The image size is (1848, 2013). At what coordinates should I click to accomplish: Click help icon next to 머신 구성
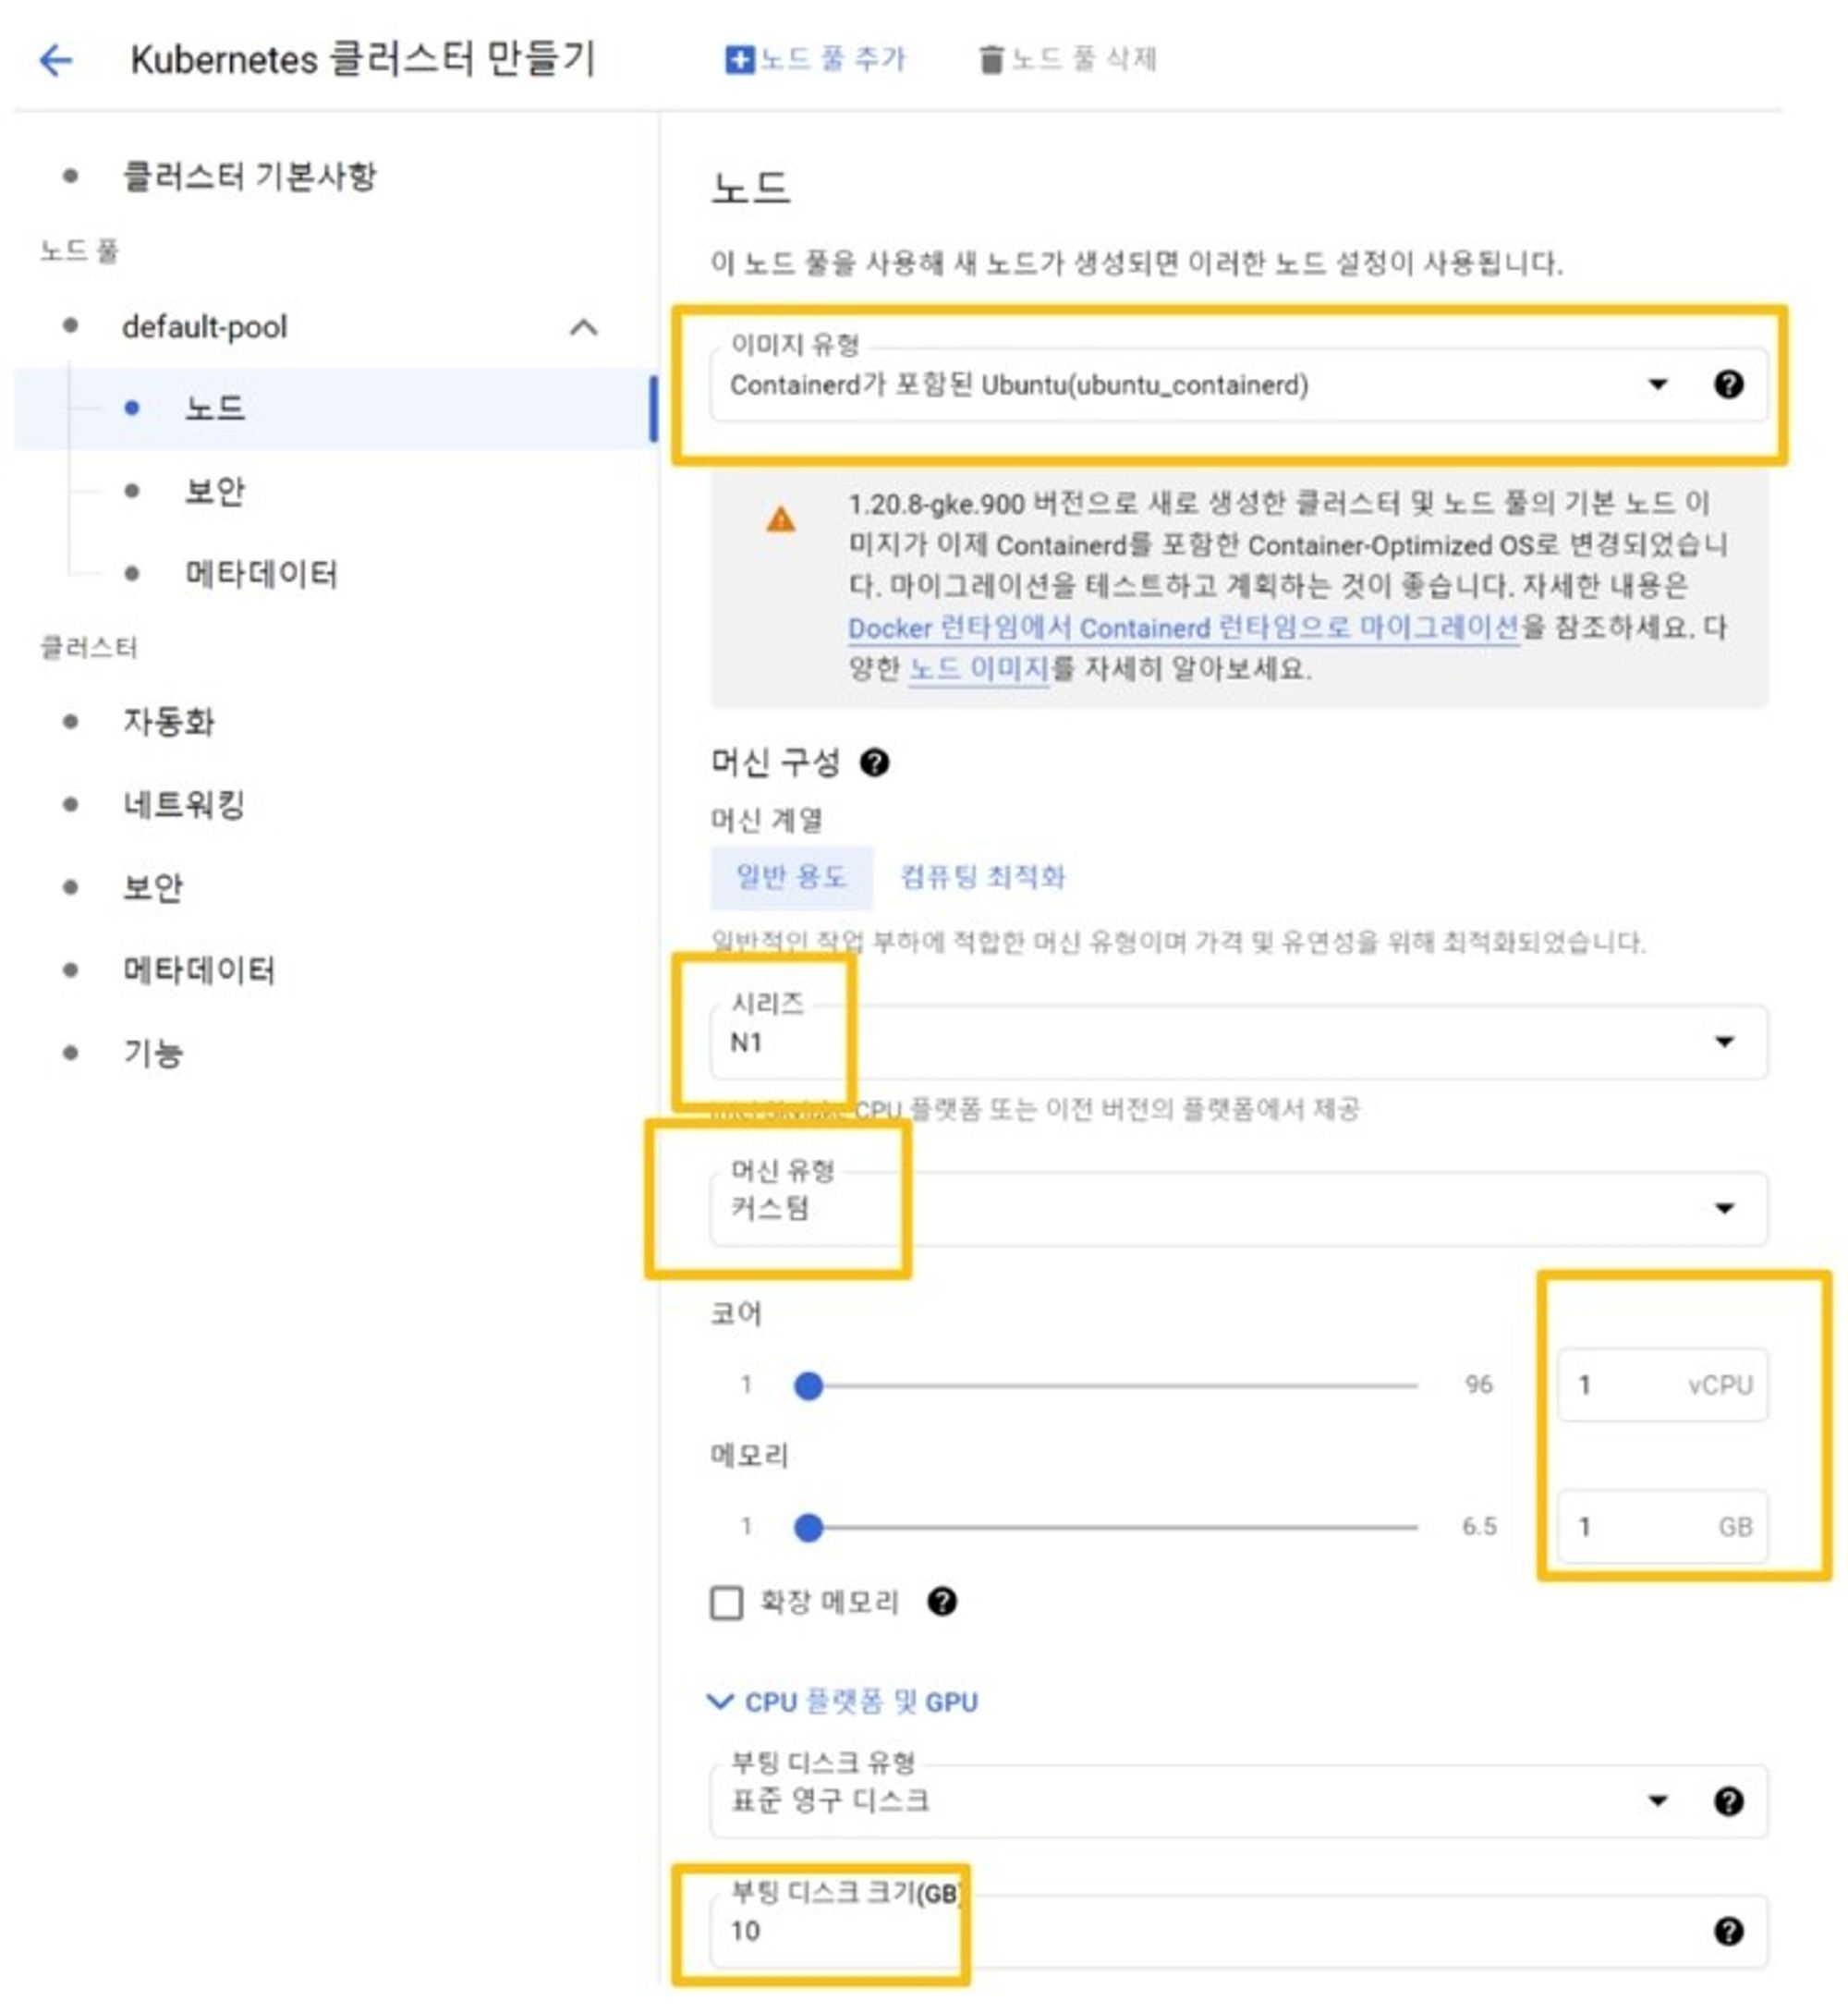(874, 763)
